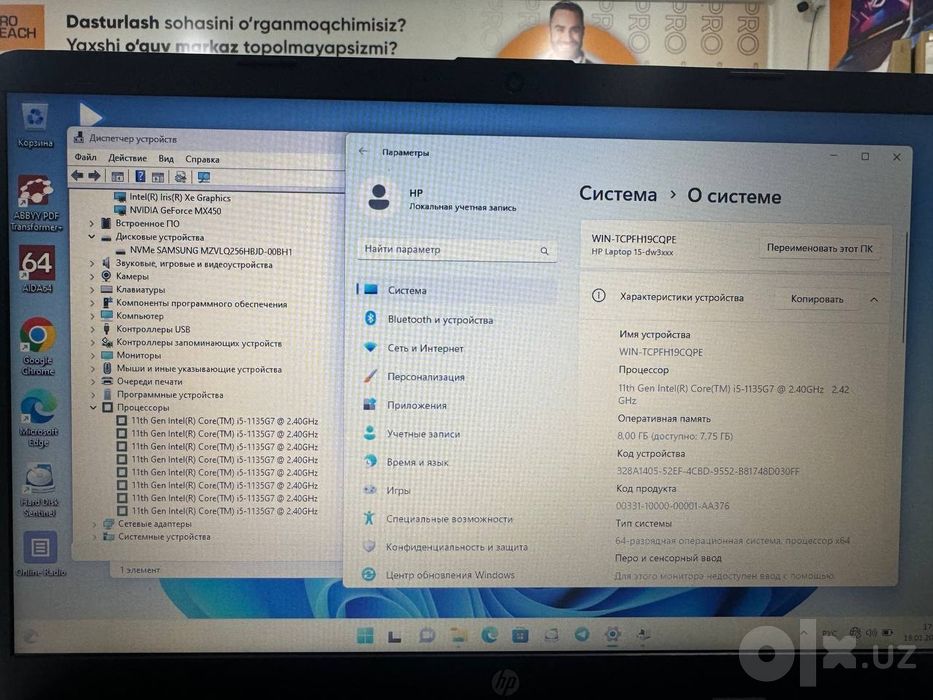The image size is (933, 700).
Task: Collapse Процессоры tree node
Action: tap(93, 407)
